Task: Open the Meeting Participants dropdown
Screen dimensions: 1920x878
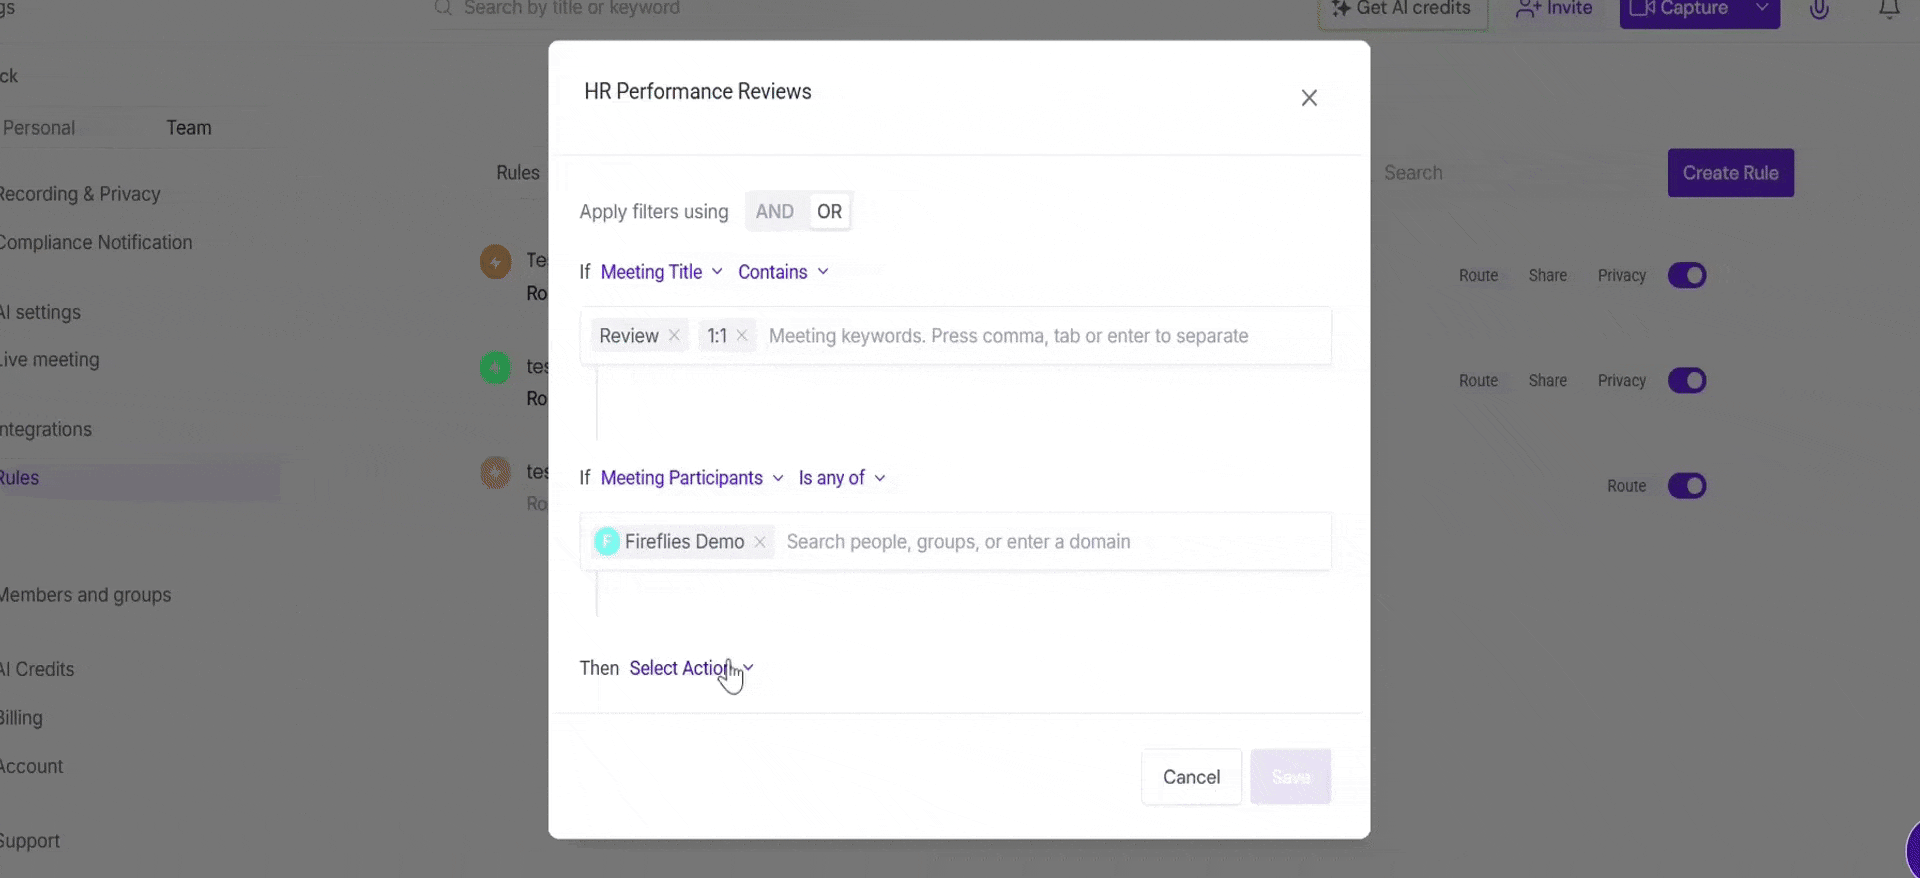Action: click(692, 478)
